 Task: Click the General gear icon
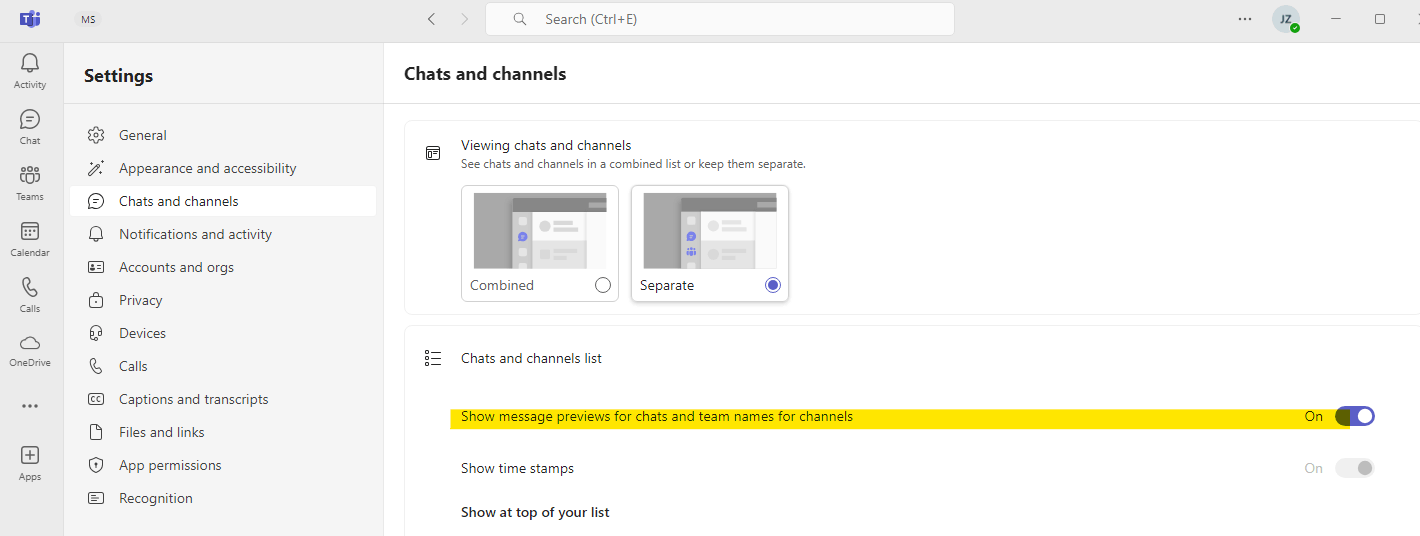(96, 135)
